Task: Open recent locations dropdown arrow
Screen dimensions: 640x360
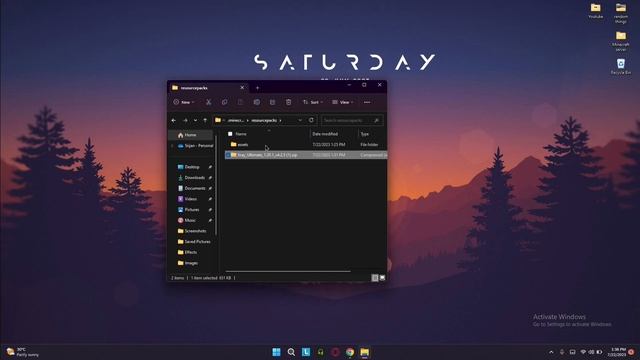Action: (195, 120)
